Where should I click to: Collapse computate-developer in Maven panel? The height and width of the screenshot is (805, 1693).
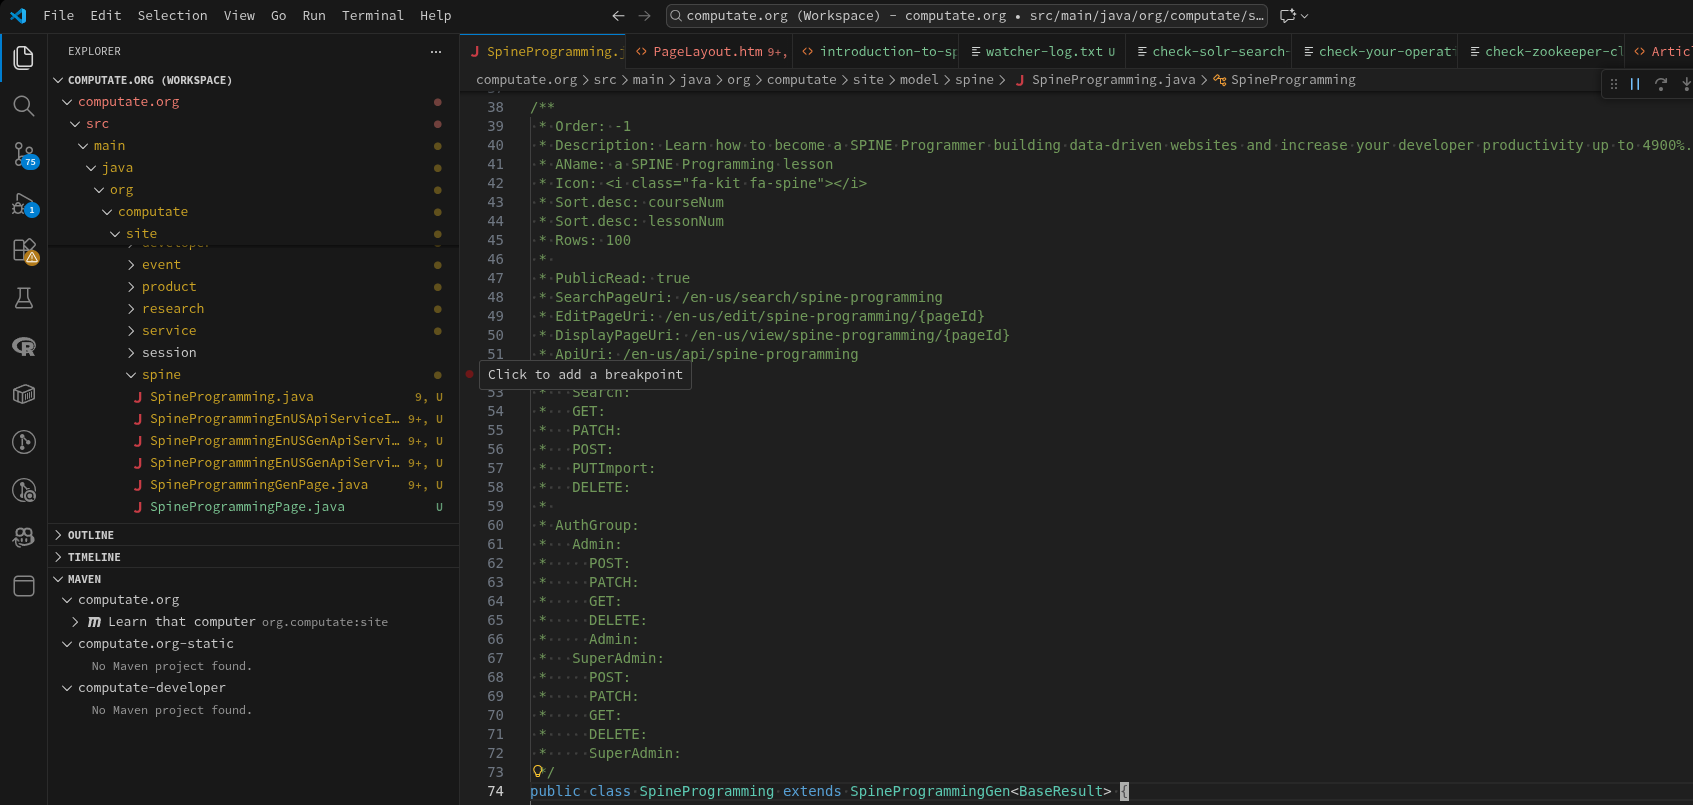click(x=67, y=688)
